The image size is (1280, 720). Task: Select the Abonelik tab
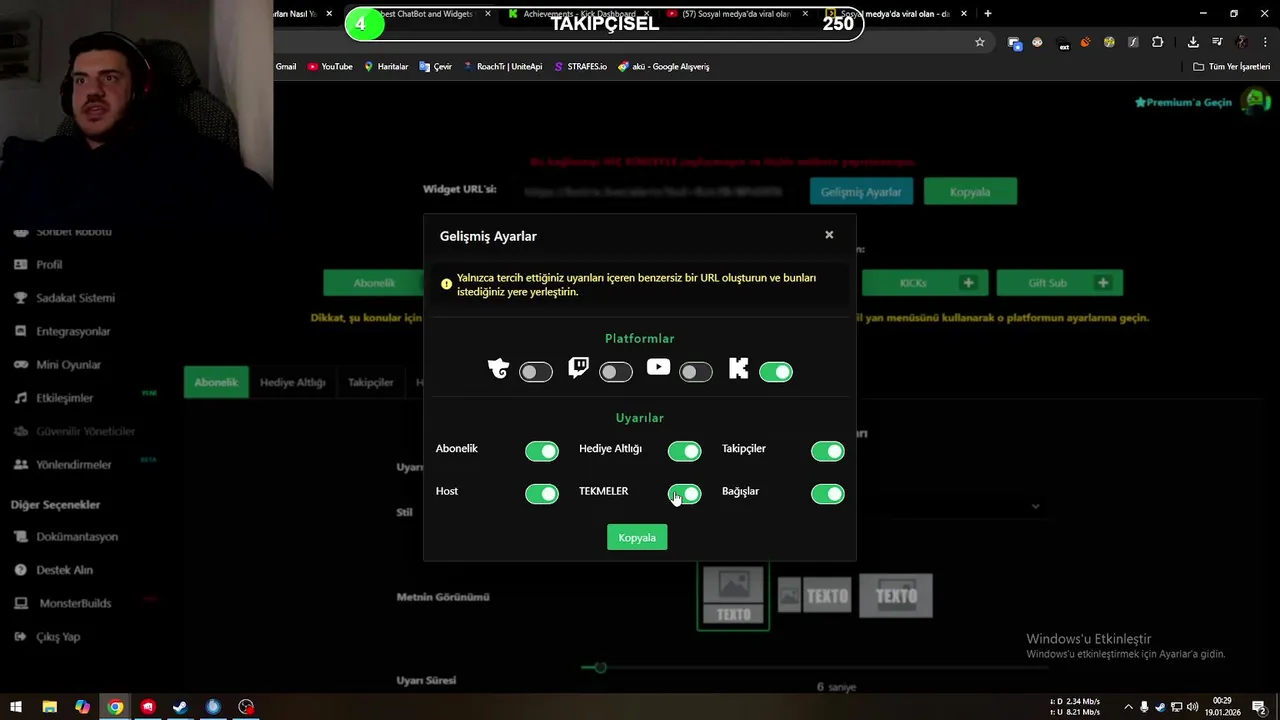tap(216, 382)
